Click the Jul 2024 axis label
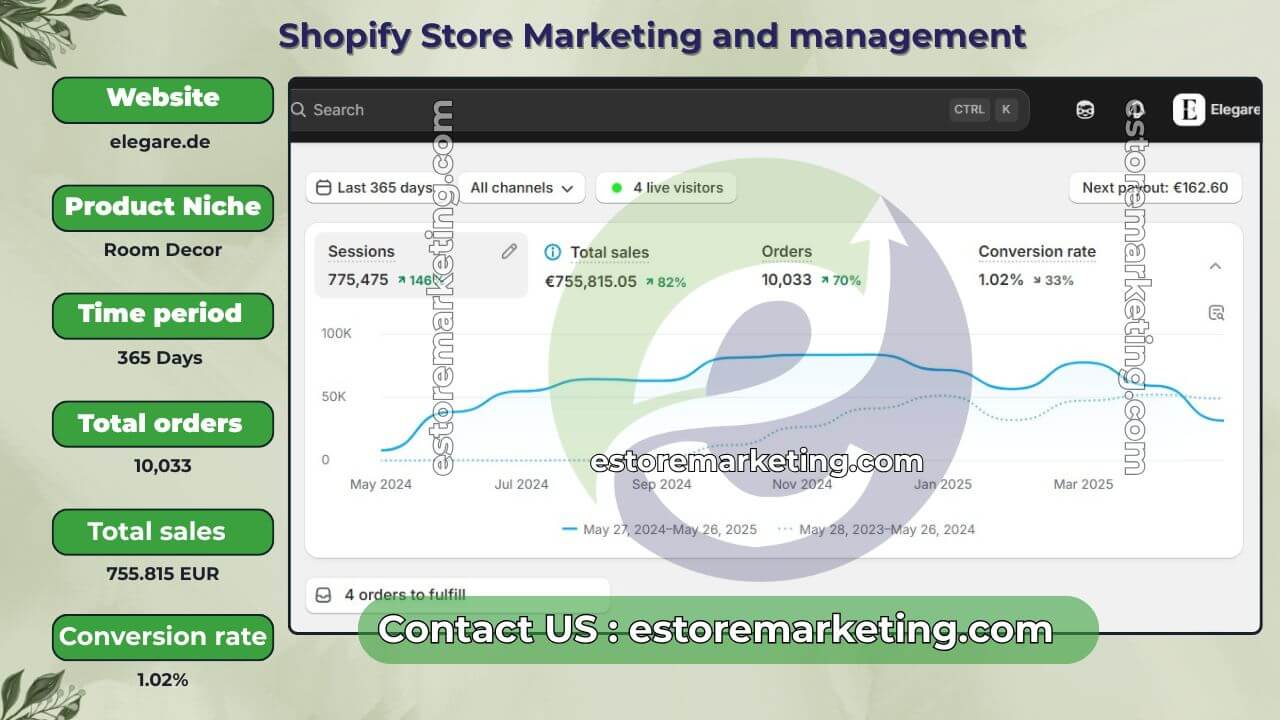The height and width of the screenshot is (720, 1280). pos(521,484)
